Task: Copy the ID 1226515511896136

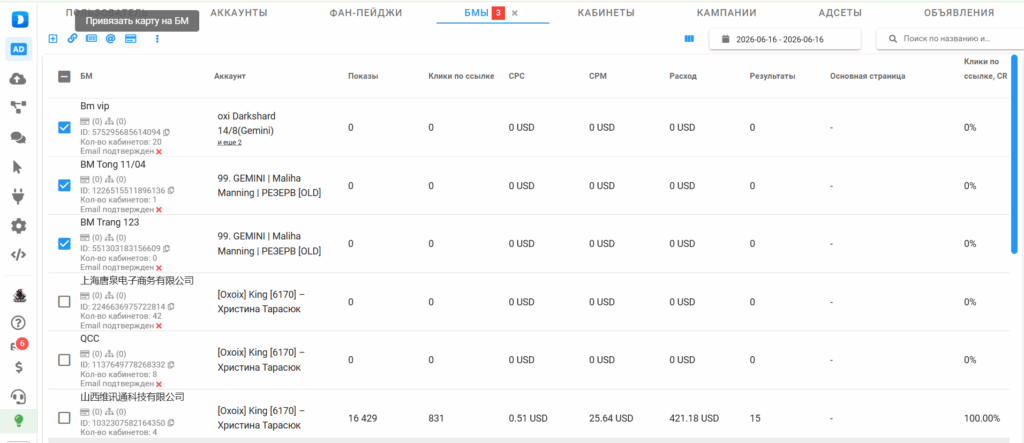Action: pos(171,190)
